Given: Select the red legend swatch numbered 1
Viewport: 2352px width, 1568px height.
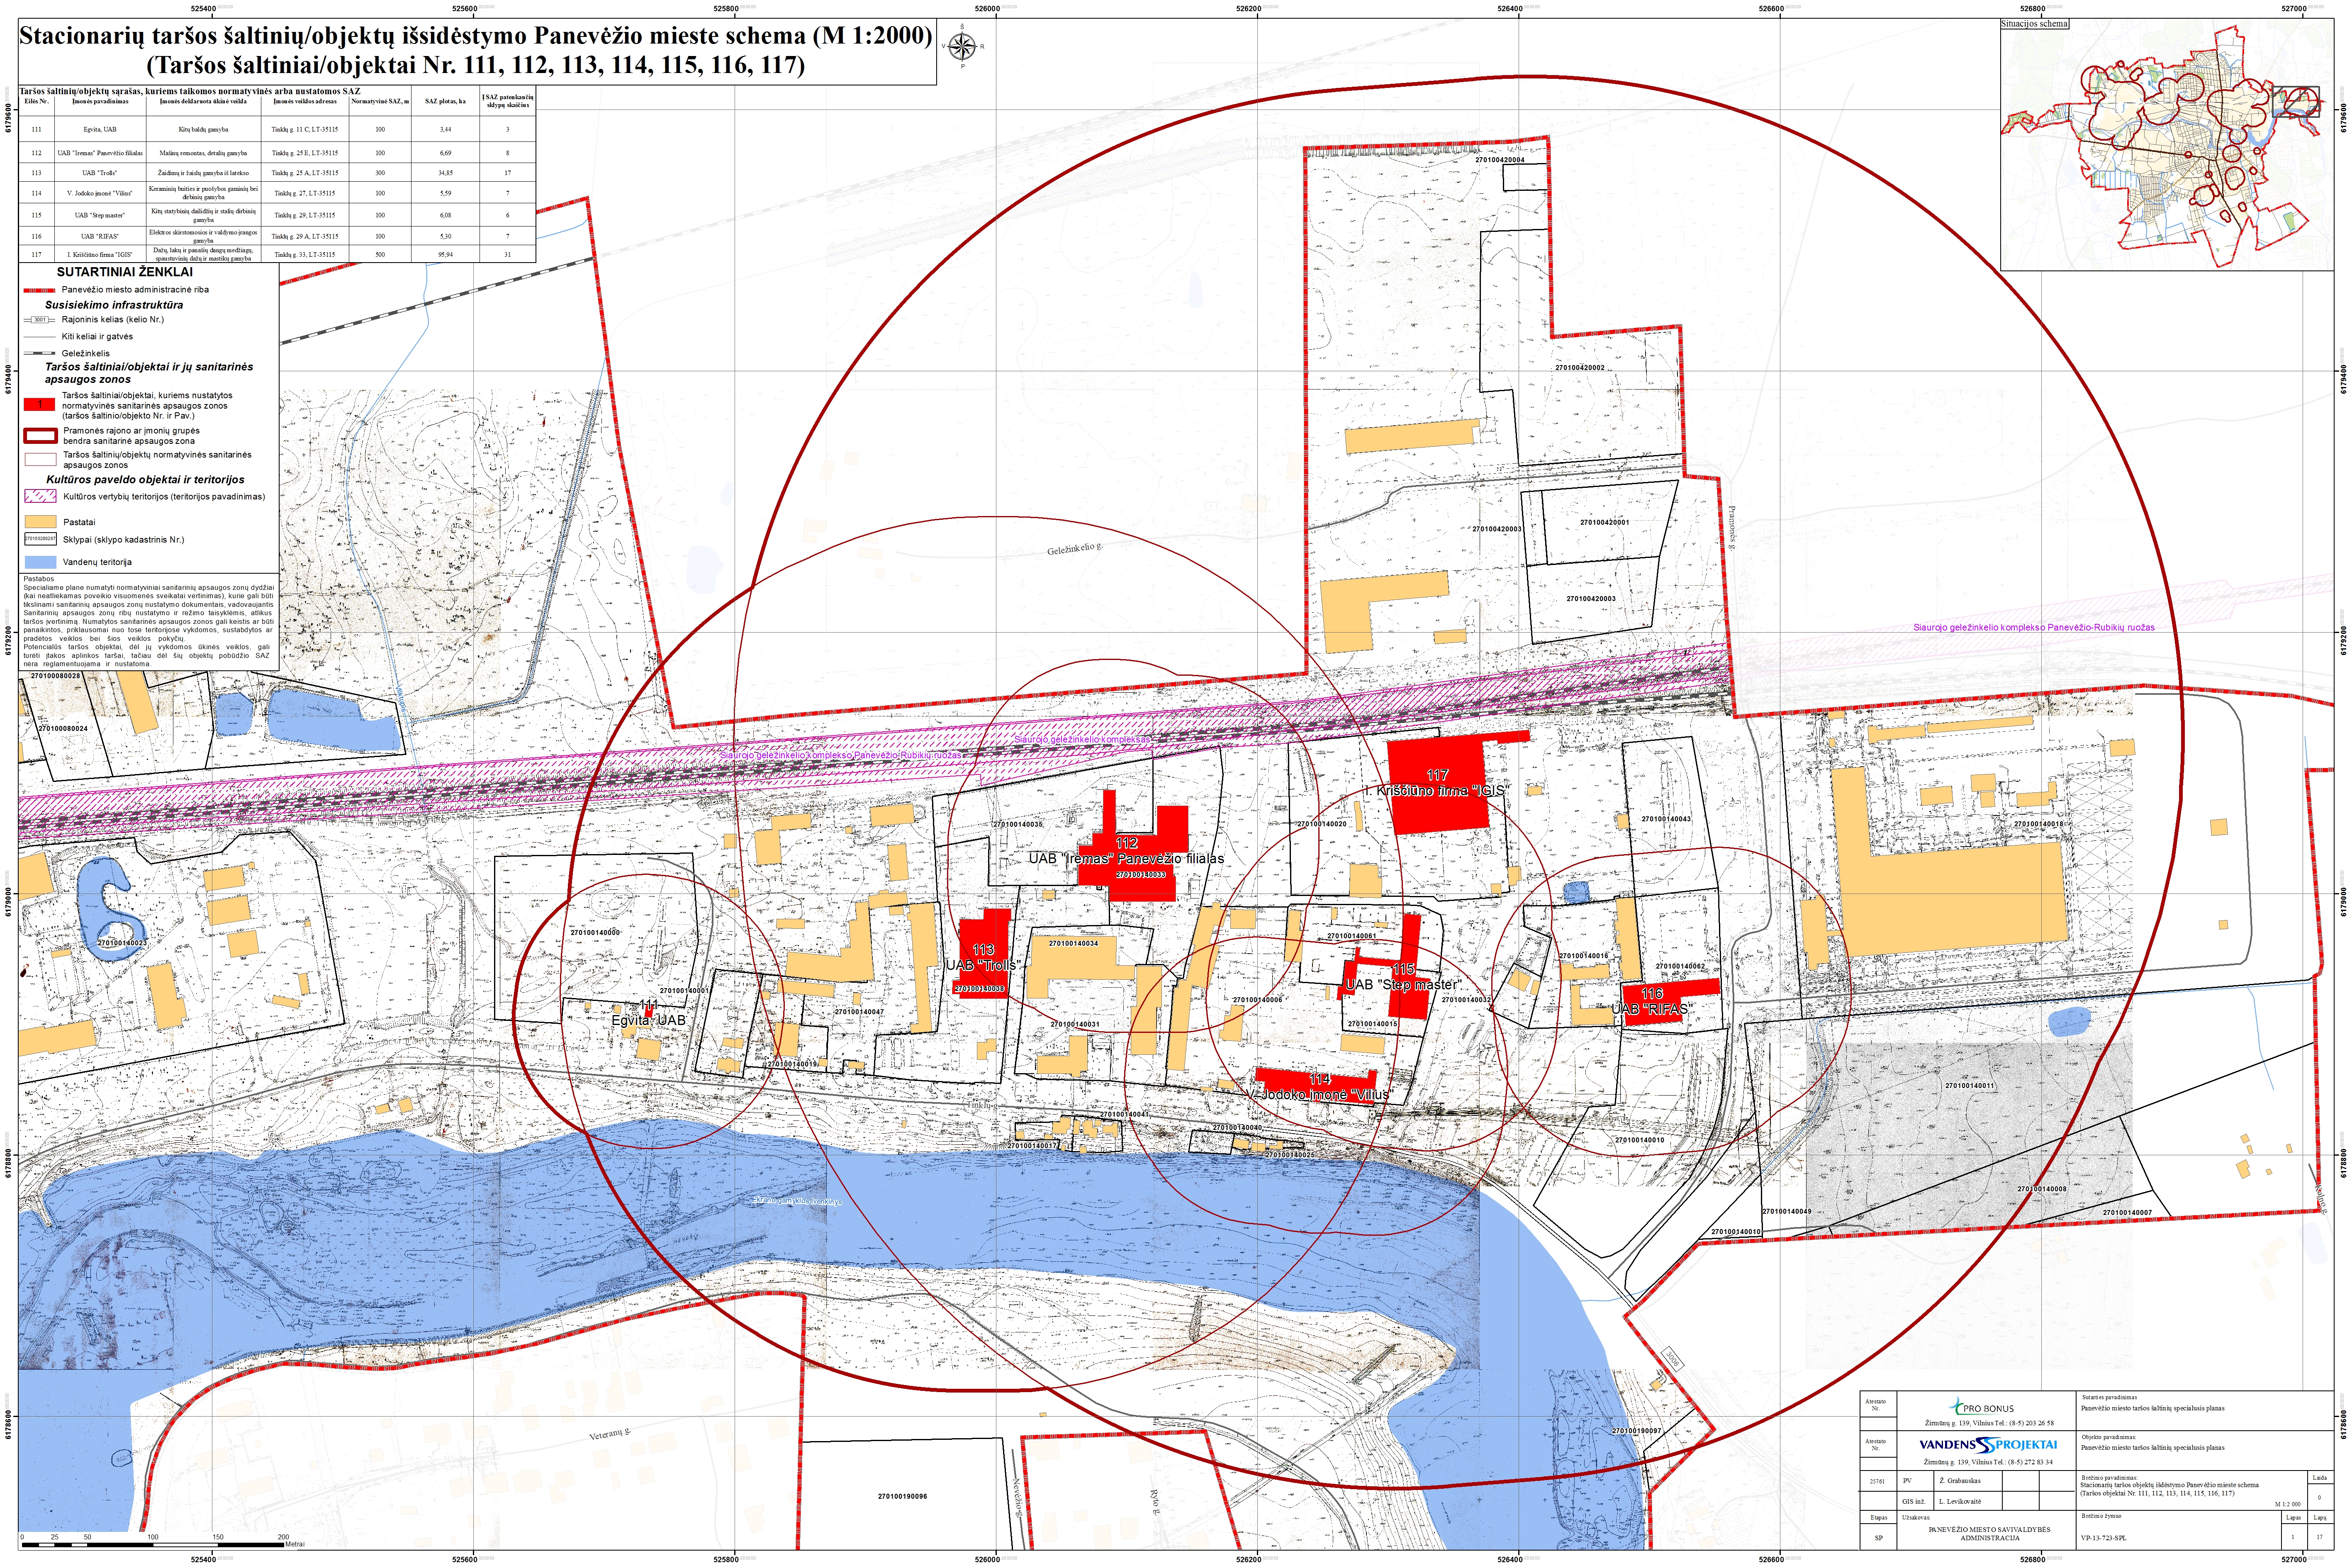Looking at the screenshot, I should (x=40, y=404).
